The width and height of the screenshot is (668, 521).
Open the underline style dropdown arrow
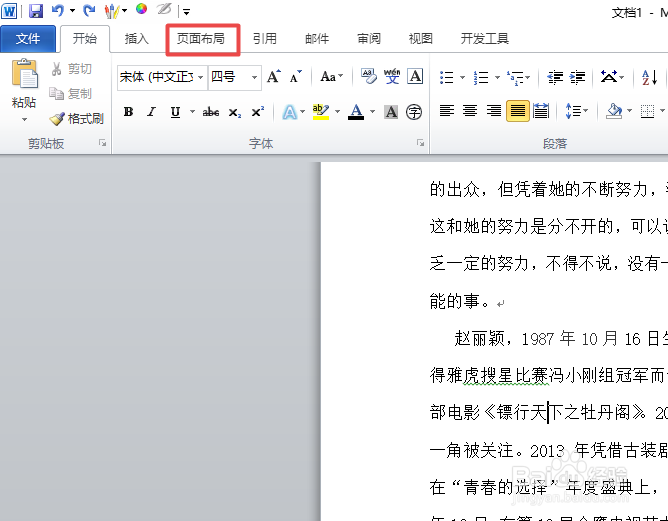[x=192, y=112]
